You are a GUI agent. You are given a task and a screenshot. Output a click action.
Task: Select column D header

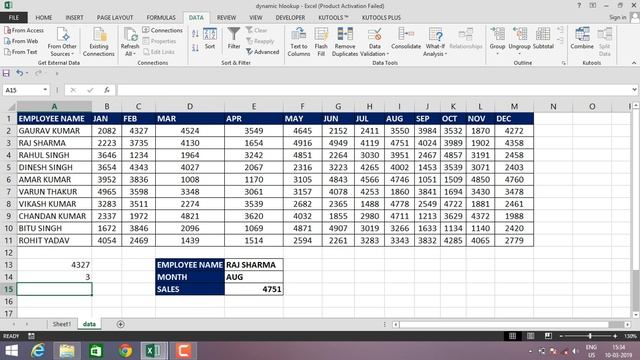pyautogui.click(x=190, y=107)
